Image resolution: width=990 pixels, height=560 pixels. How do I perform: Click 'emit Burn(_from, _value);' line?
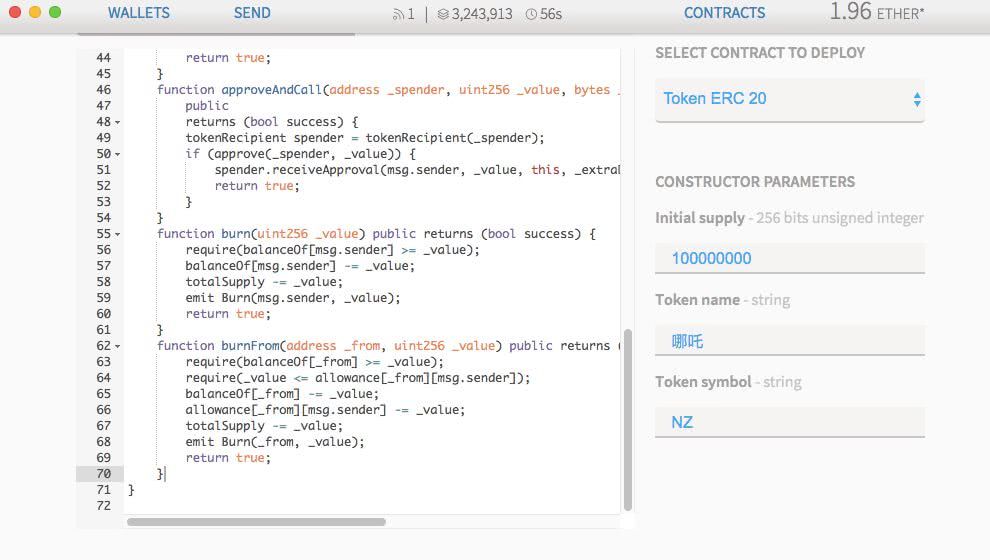(275, 442)
